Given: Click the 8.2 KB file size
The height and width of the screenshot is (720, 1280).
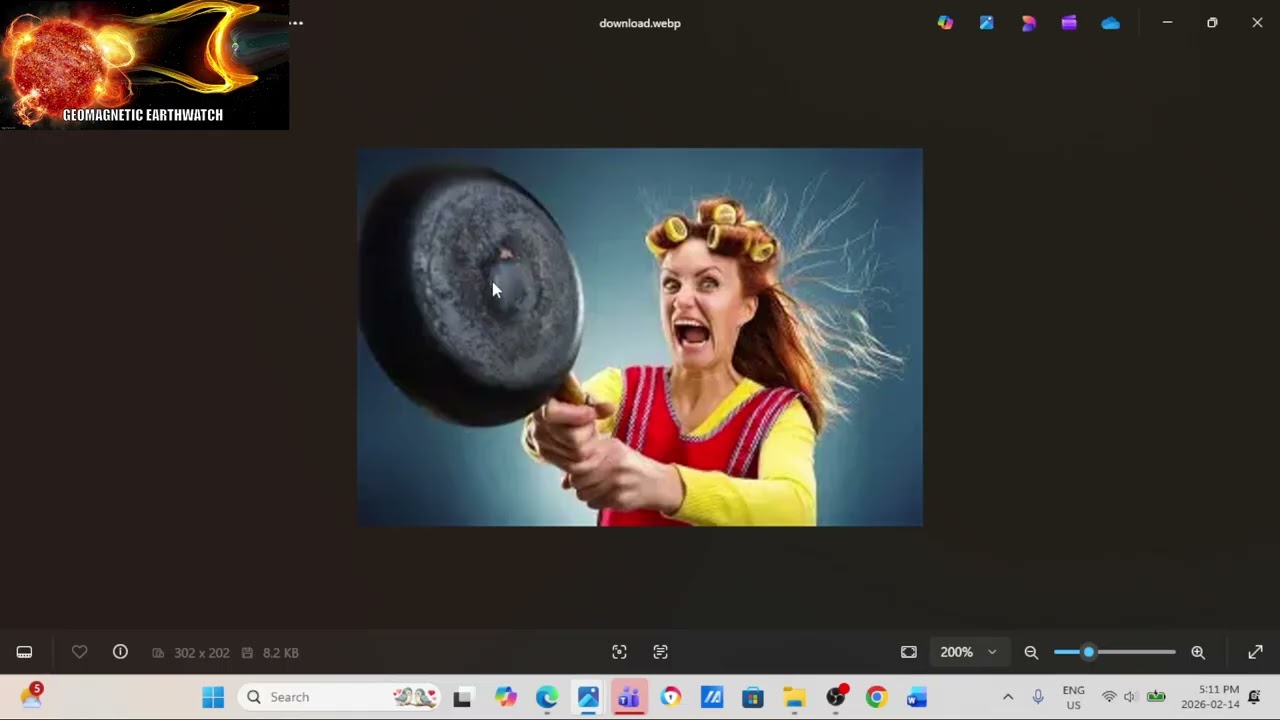Looking at the screenshot, I should click(280, 653).
